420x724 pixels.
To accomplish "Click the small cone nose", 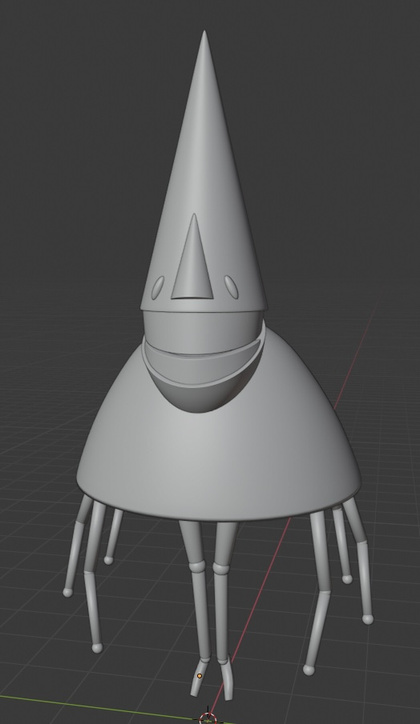I will tap(193, 259).
